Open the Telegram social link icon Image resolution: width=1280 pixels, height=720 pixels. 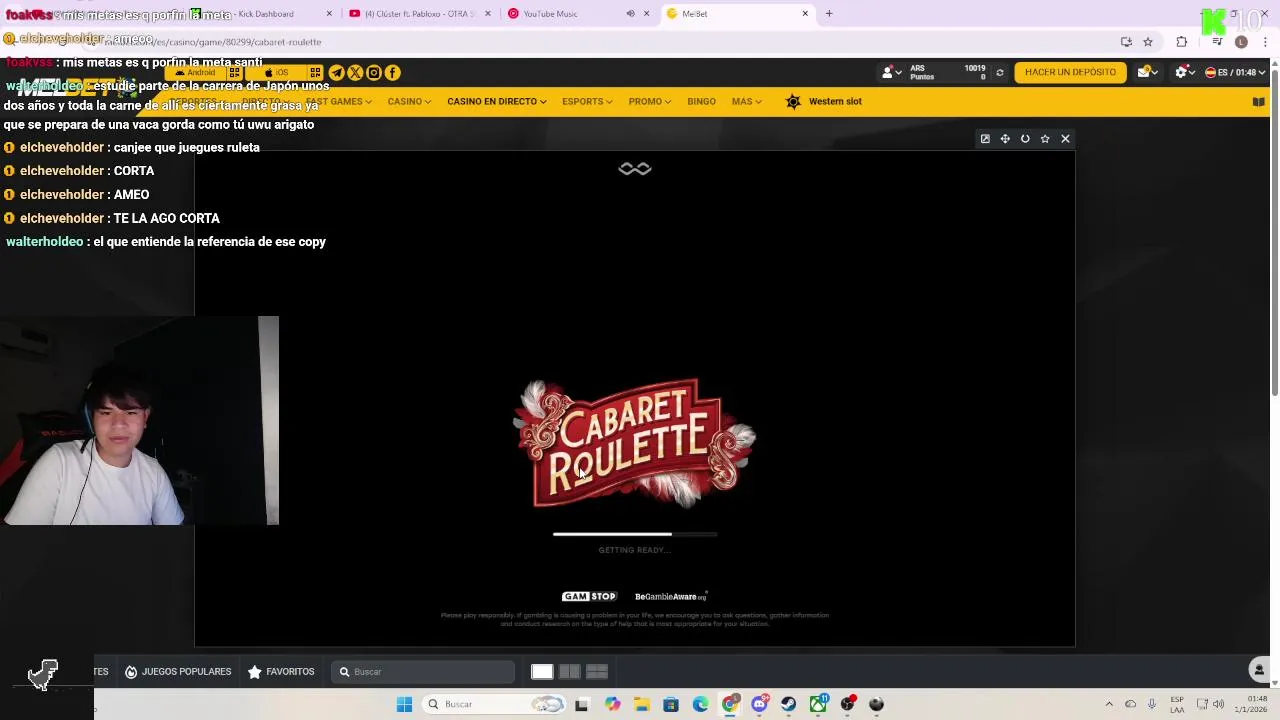point(336,72)
